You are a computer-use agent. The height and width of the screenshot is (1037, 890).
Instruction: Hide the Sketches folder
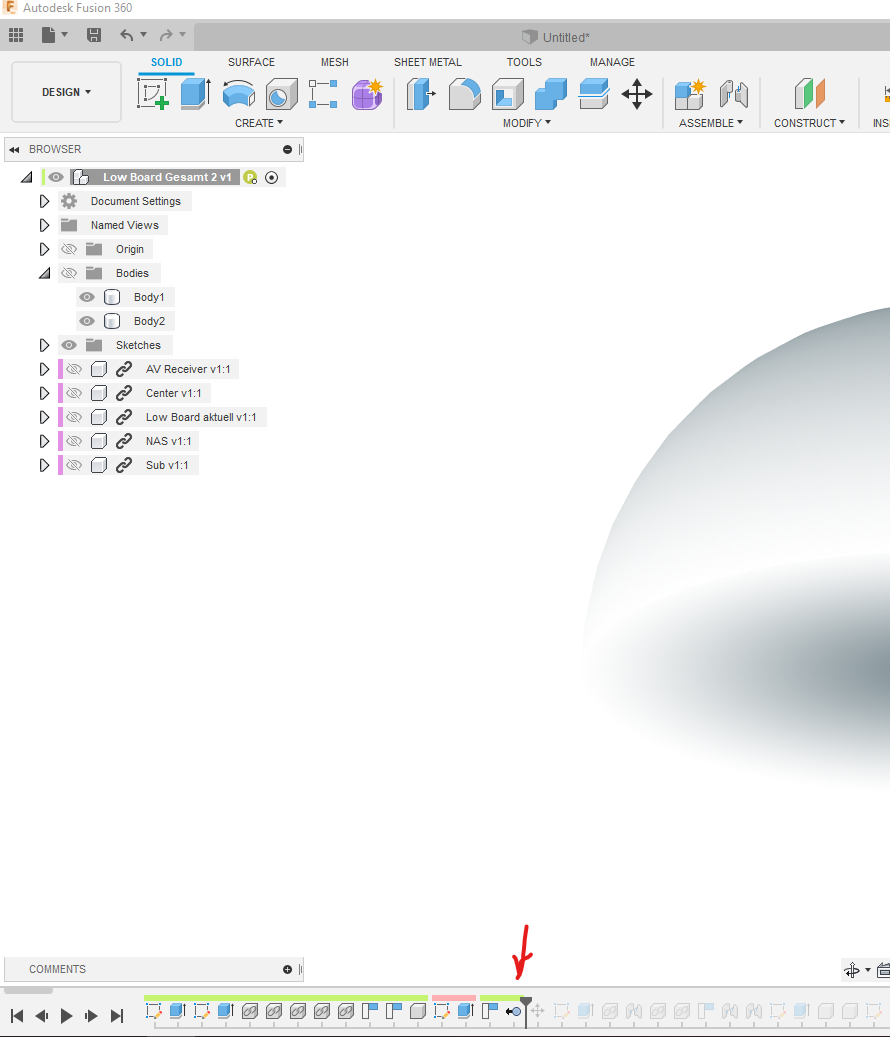coord(69,345)
